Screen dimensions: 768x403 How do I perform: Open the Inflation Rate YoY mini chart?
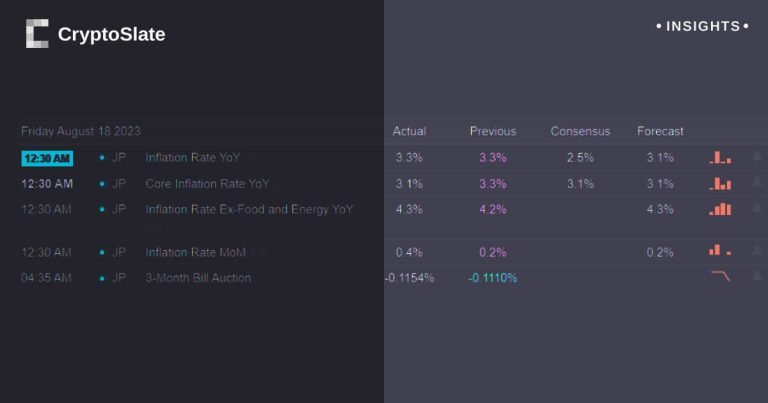click(720, 157)
